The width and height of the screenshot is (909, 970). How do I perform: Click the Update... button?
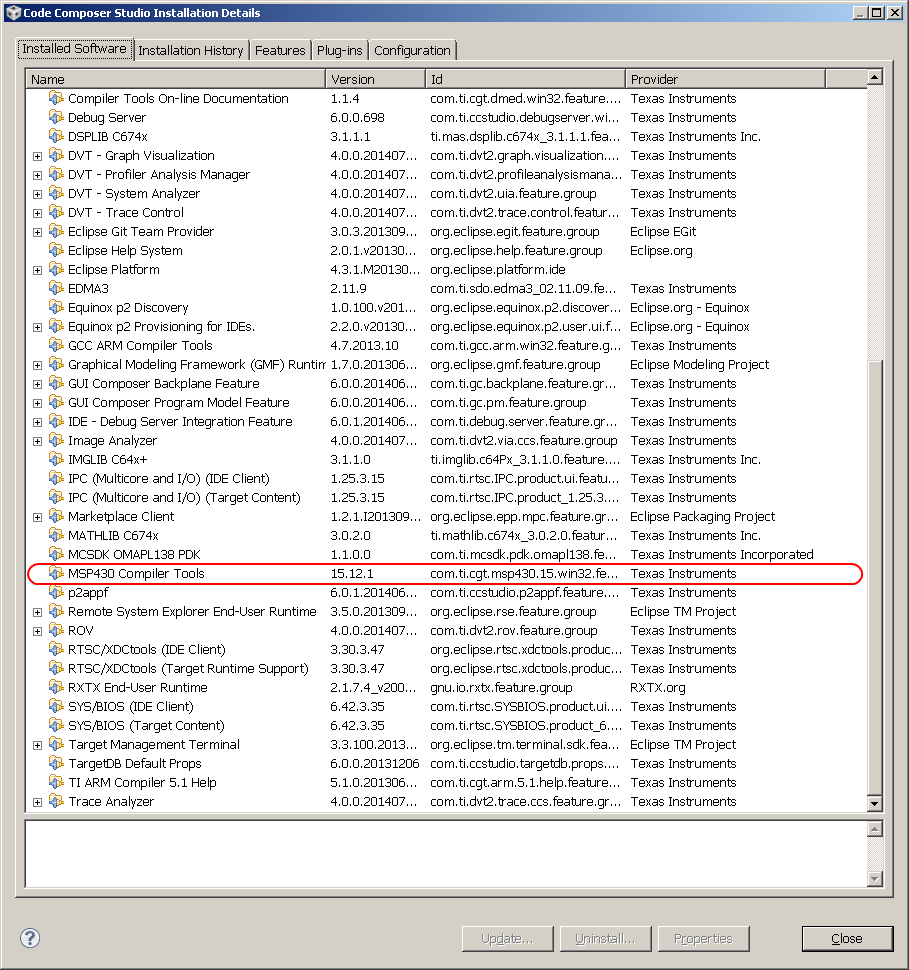[x=507, y=938]
